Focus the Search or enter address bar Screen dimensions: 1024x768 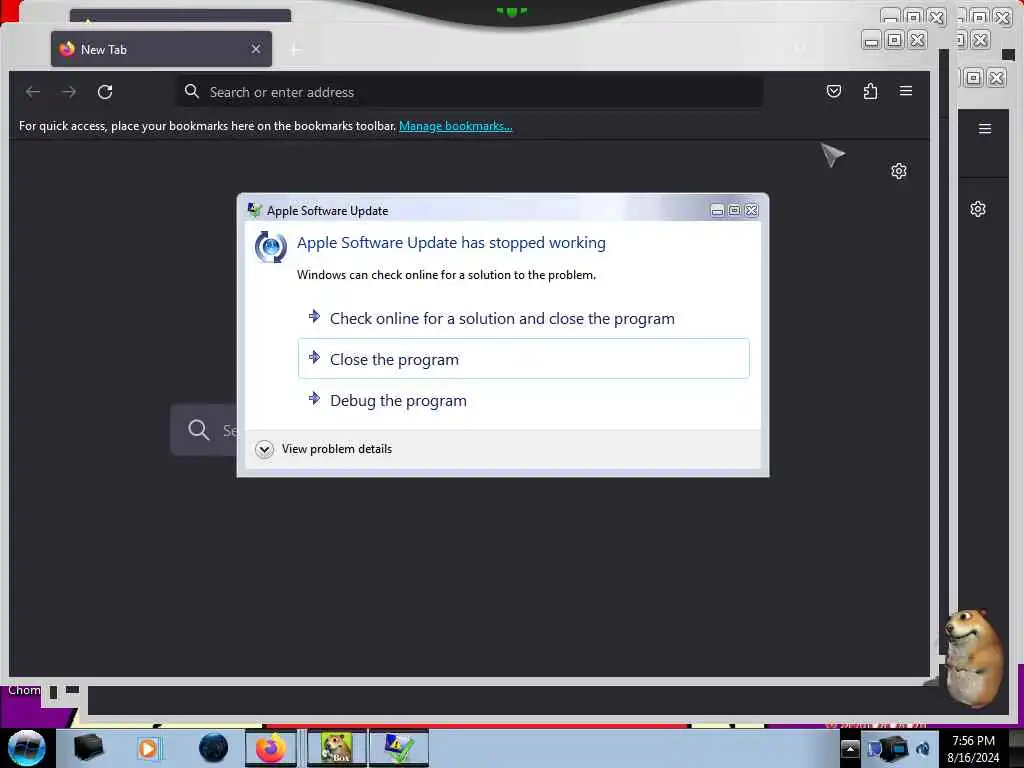470,91
